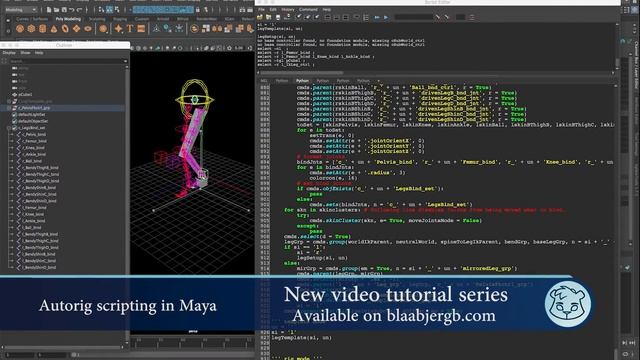
Task: Execute selected script single play arrow
Action: pyautogui.click(x=386, y=17)
